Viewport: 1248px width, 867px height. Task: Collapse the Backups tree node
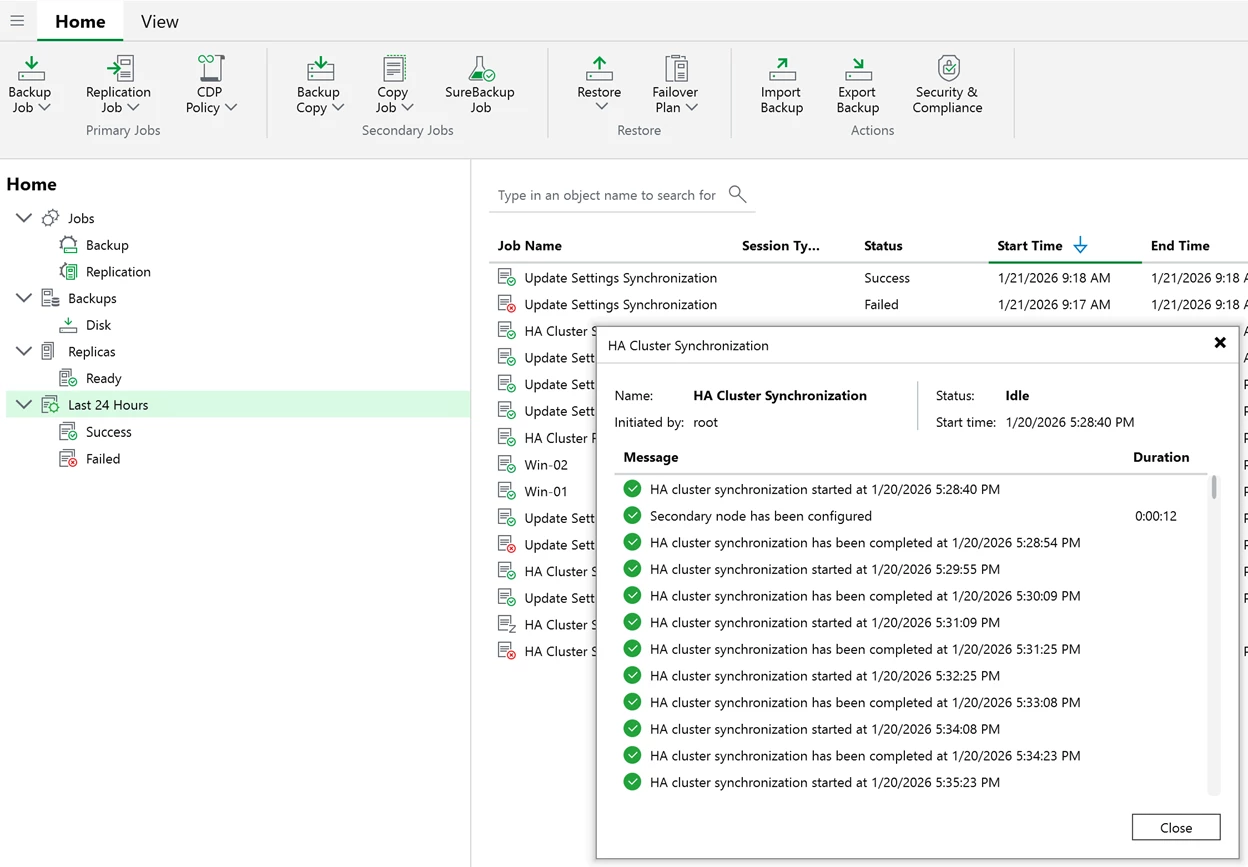pyautogui.click(x=24, y=298)
